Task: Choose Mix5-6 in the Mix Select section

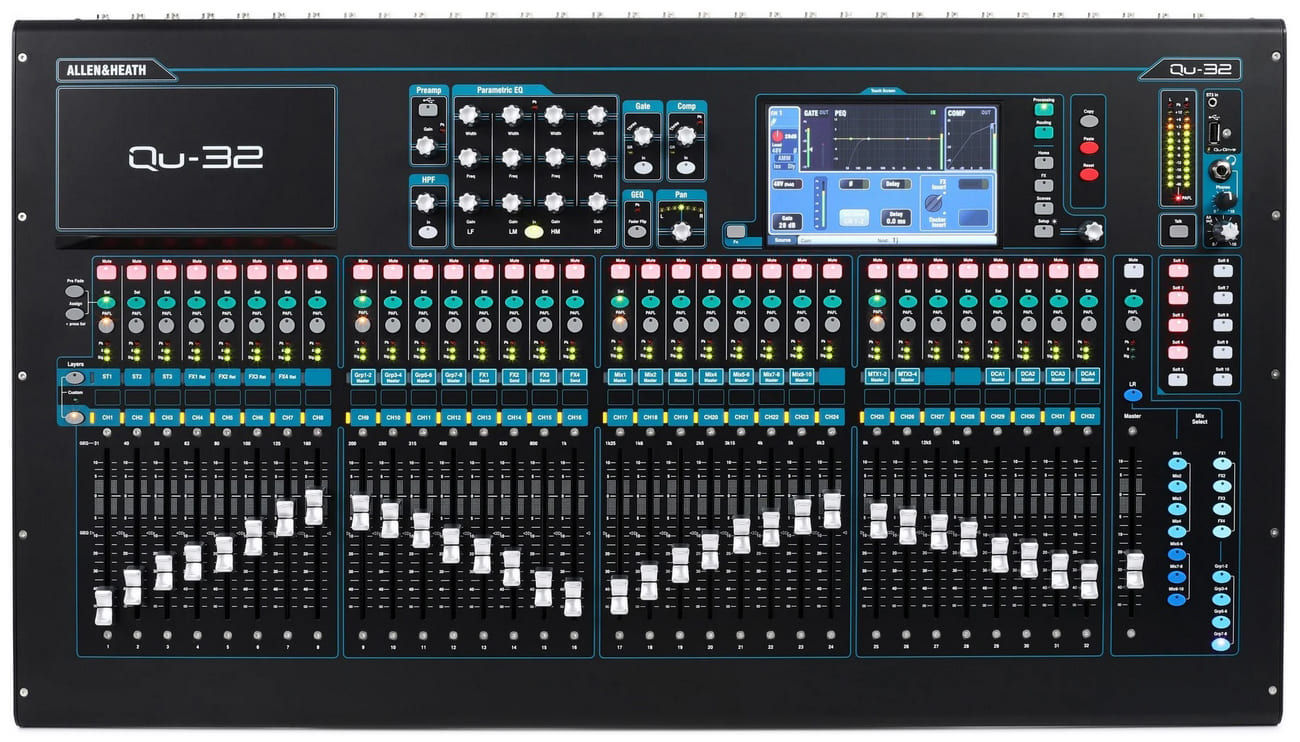Action: tap(1178, 553)
